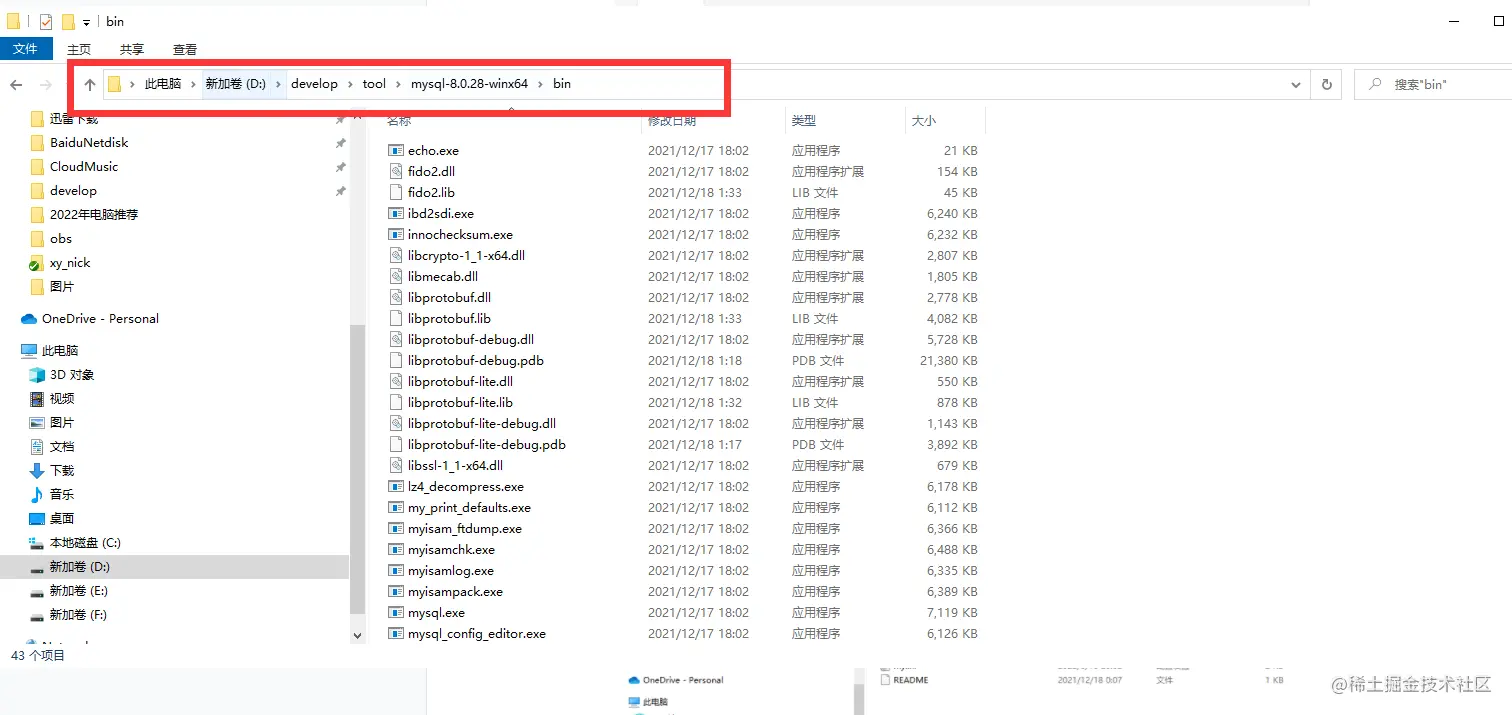Select the libmecab.dll file
1512x715 pixels.
click(x=442, y=276)
